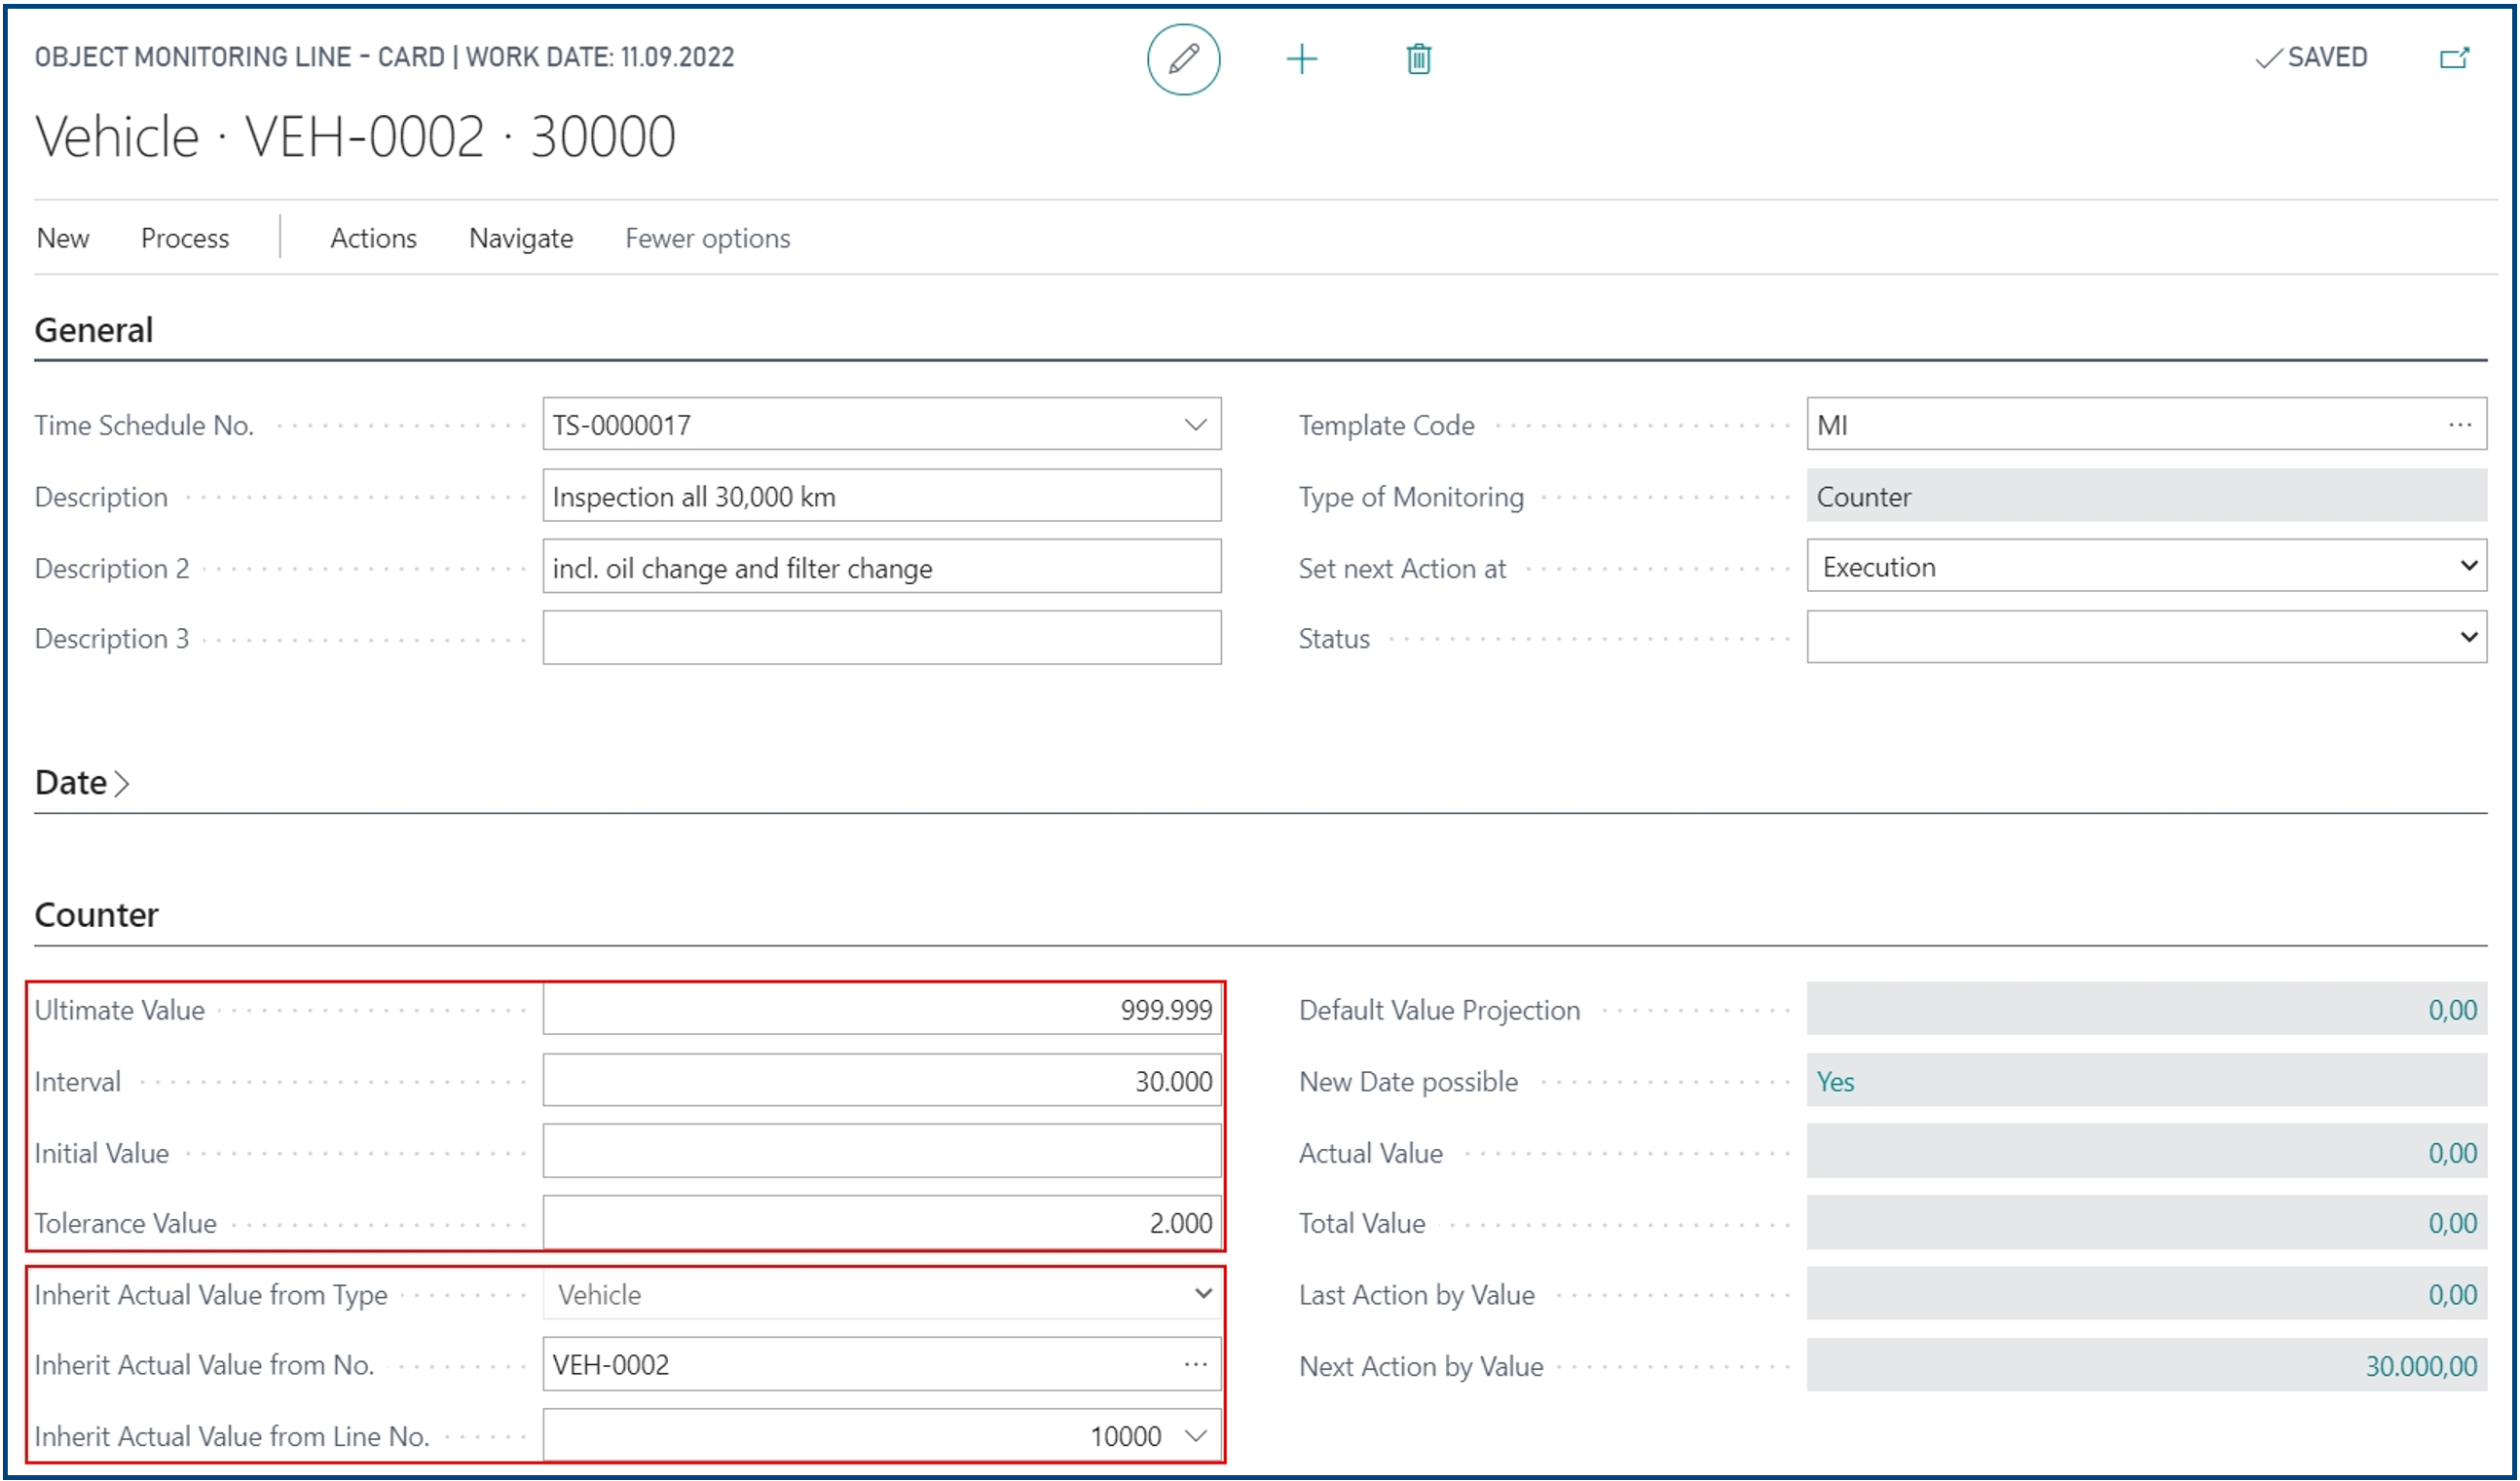Open Time Schedule No. dropdown arrow
The width and height of the screenshot is (2520, 1481).
pos(1195,425)
